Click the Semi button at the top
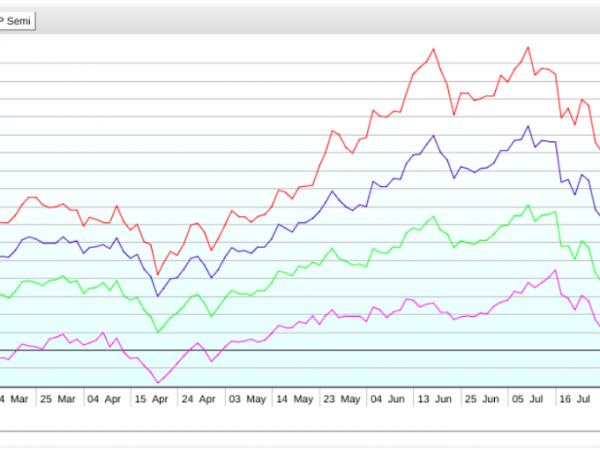 click(16, 21)
